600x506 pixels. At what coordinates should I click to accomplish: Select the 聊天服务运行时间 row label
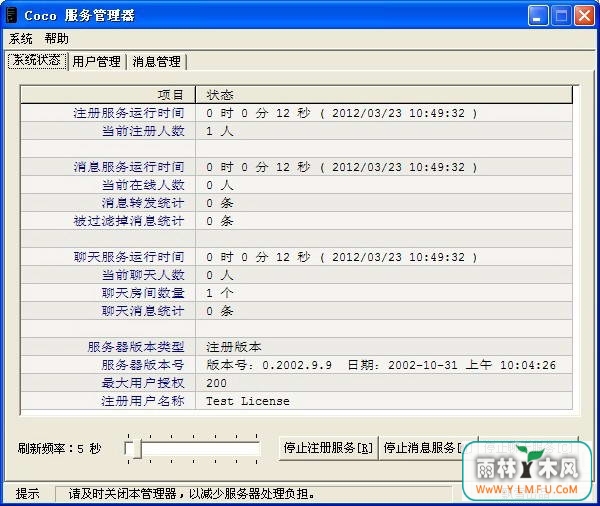tap(129, 257)
